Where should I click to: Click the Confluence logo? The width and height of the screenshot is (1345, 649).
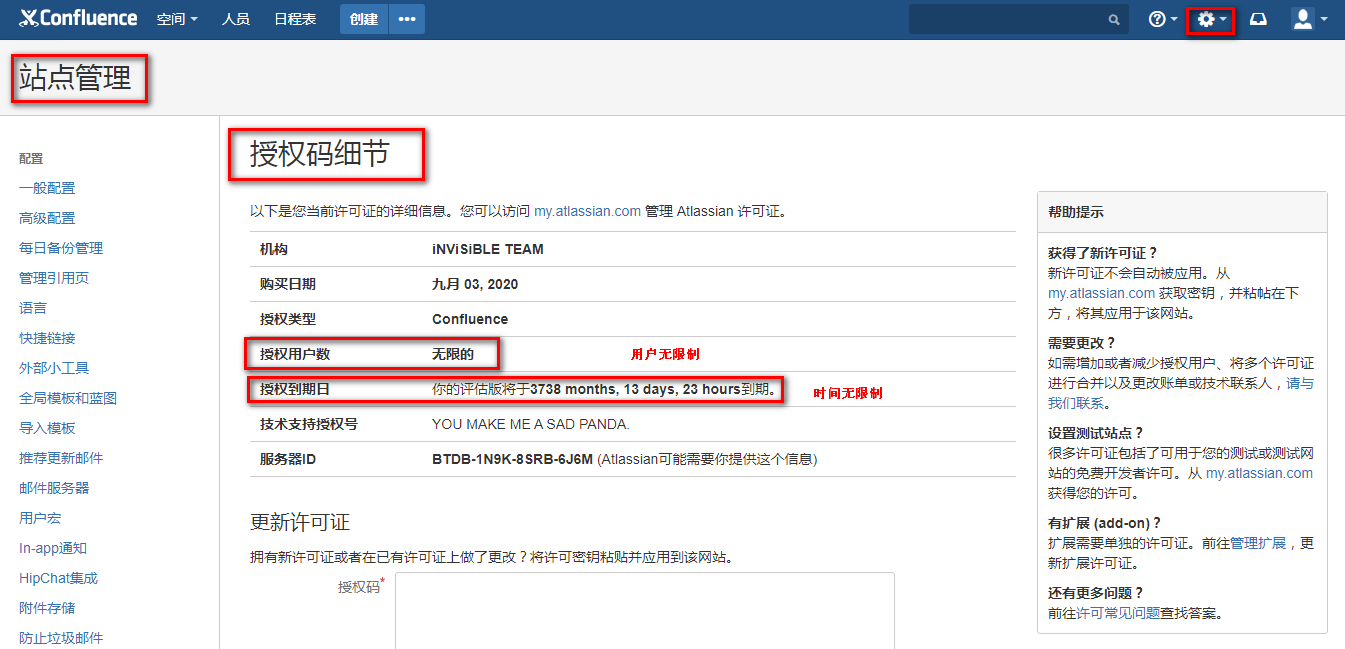click(78, 18)
